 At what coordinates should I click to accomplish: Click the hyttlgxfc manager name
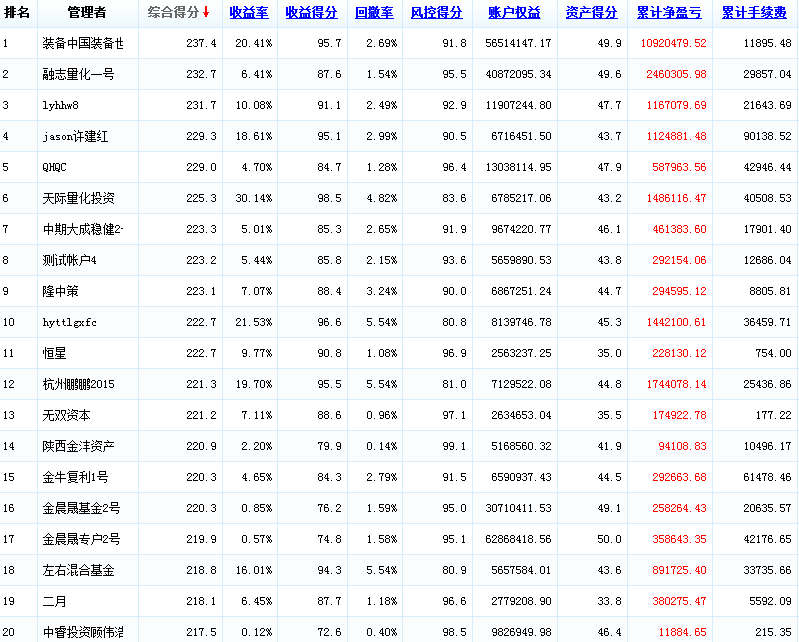click(x=70, y=323)
